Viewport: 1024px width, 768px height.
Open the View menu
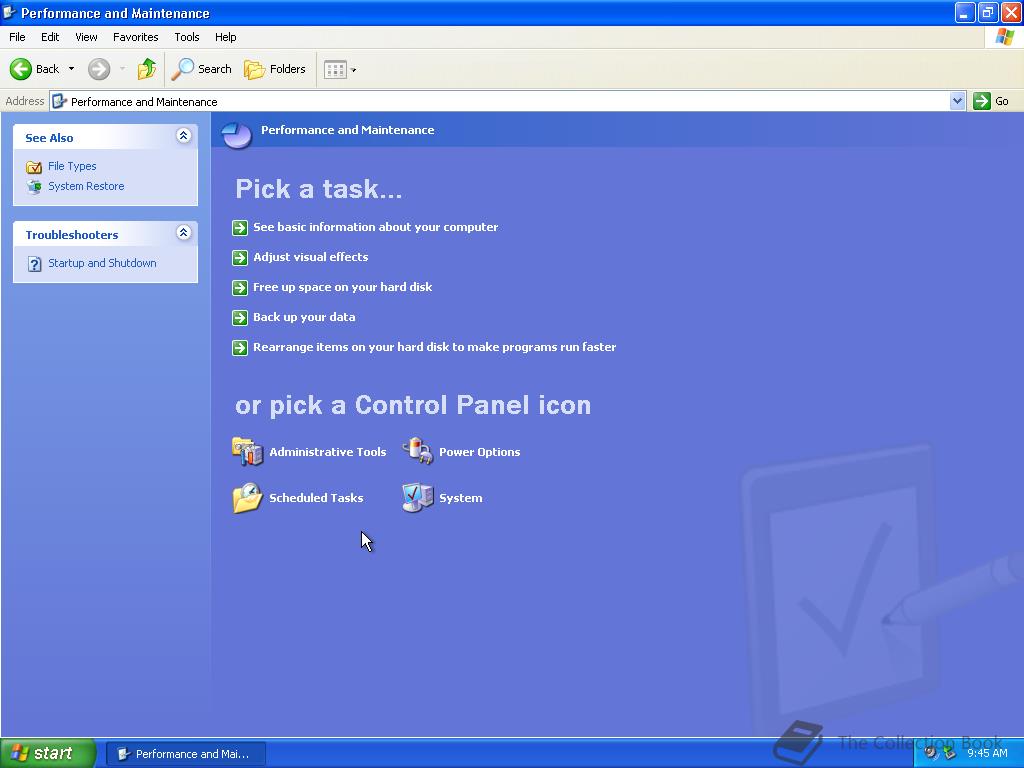(86, 37)
